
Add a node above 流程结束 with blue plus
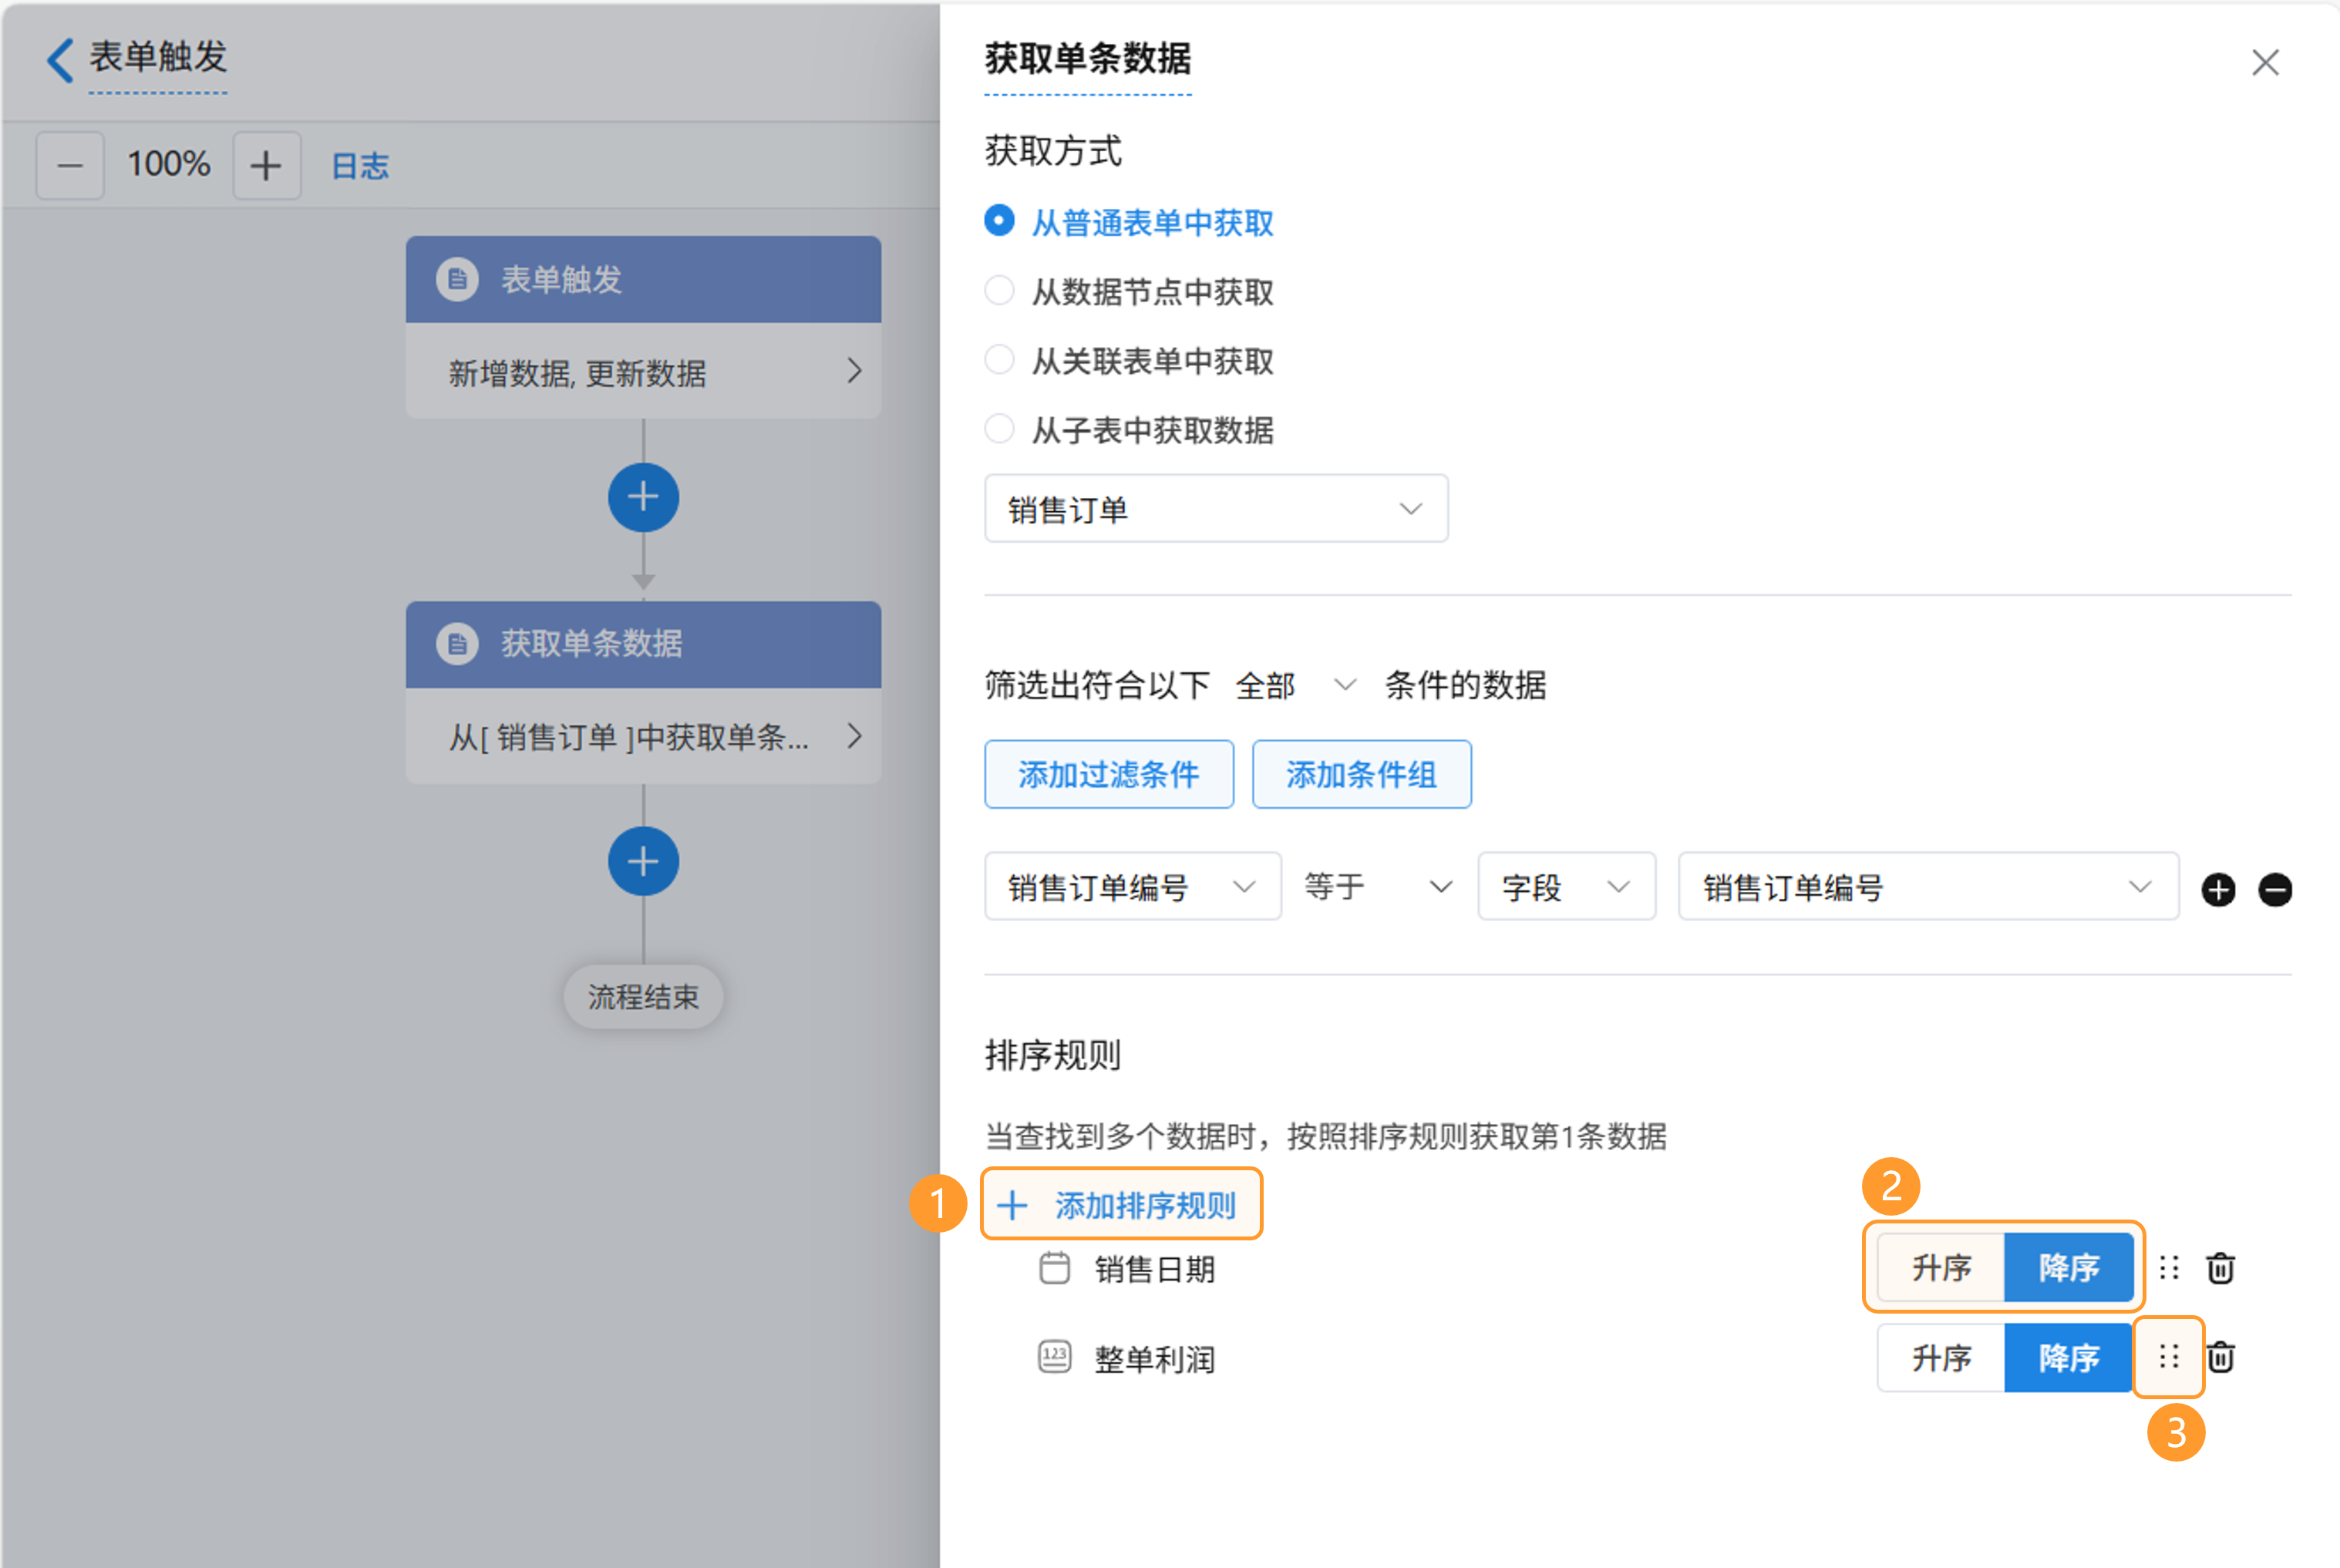click(643, 861)
